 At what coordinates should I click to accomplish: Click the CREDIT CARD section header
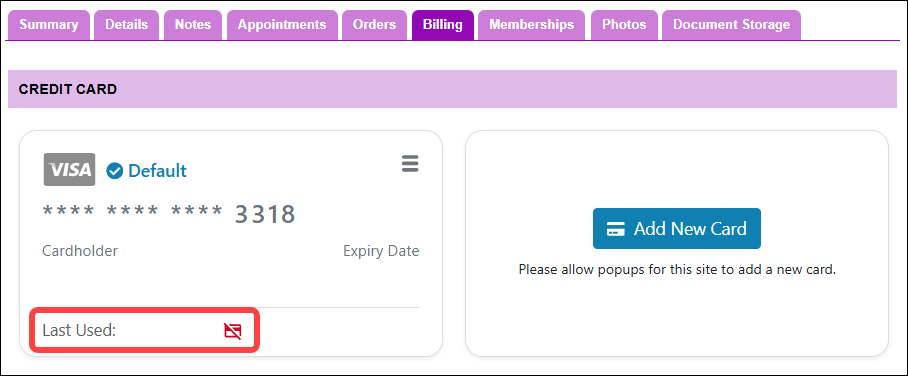pos(68,89)
